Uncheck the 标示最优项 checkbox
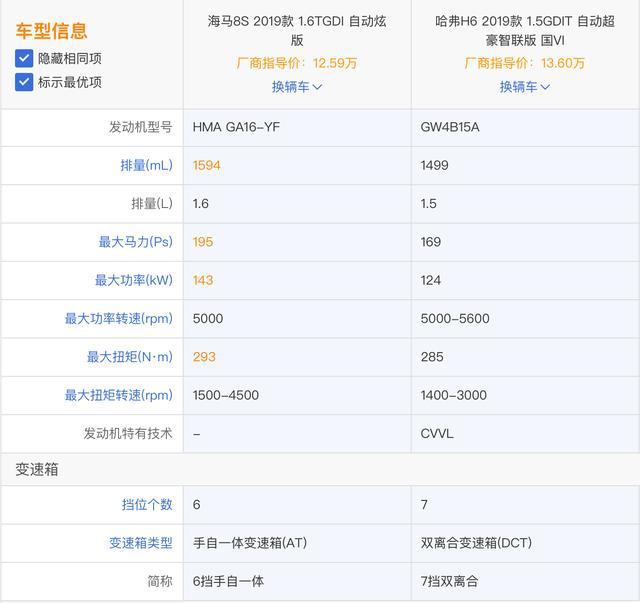640x603 pixels. click(24, 82)
